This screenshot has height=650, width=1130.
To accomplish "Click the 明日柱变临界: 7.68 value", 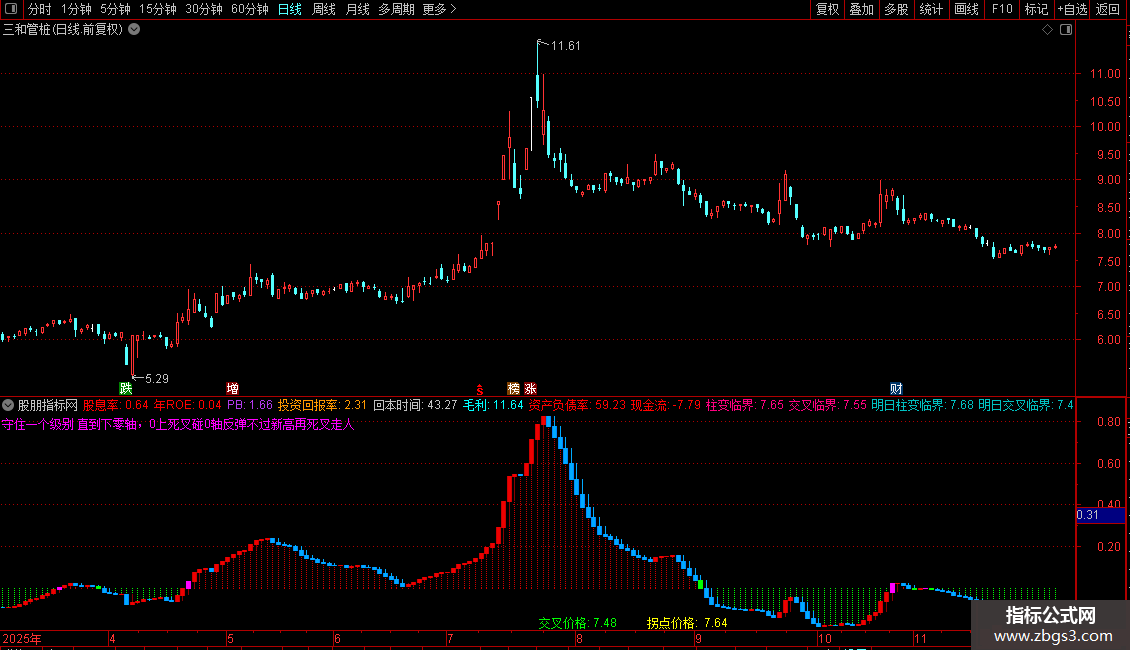I will pyautogui.click(x=922, y=405).
